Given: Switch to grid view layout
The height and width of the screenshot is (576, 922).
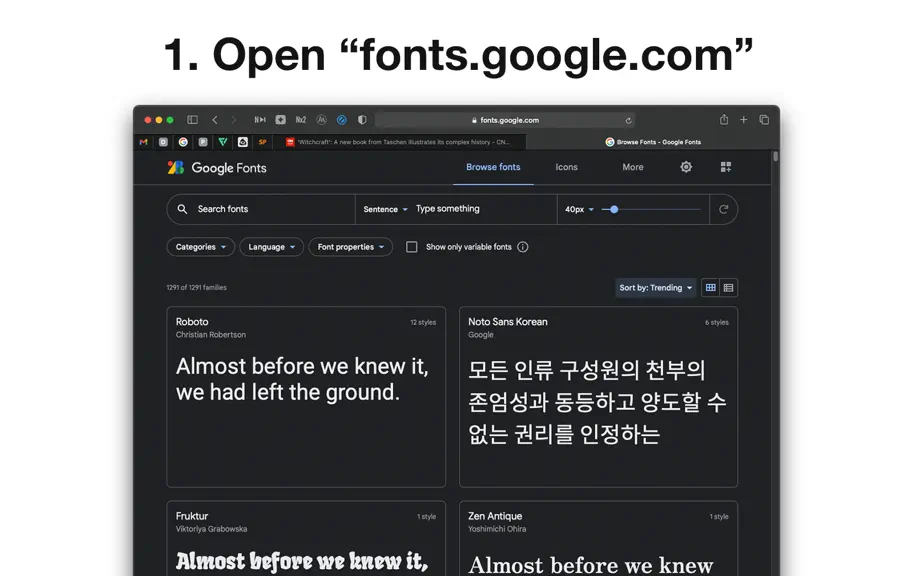Looking at the screenshot, I should point(710,287).
